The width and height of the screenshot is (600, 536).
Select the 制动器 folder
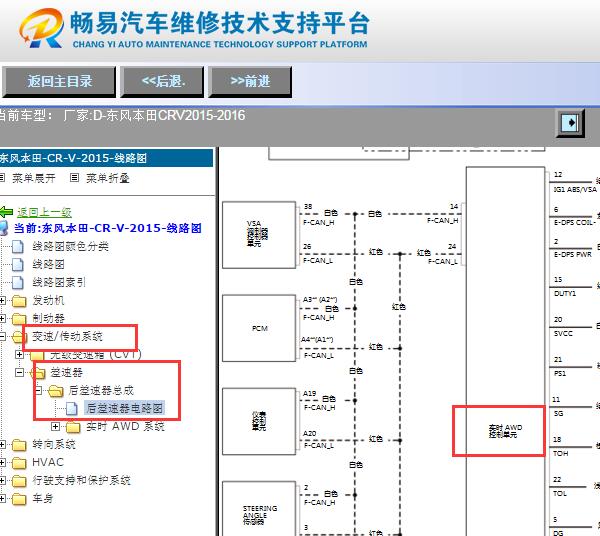(48, 318)
